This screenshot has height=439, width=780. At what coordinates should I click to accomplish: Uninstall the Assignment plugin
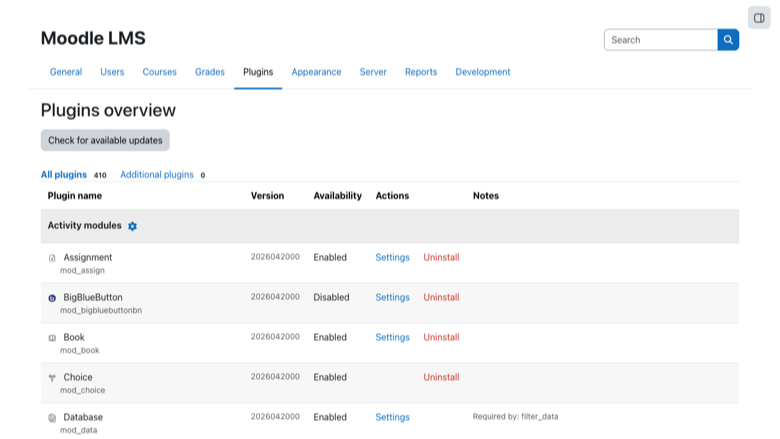(x=441, y=258)
